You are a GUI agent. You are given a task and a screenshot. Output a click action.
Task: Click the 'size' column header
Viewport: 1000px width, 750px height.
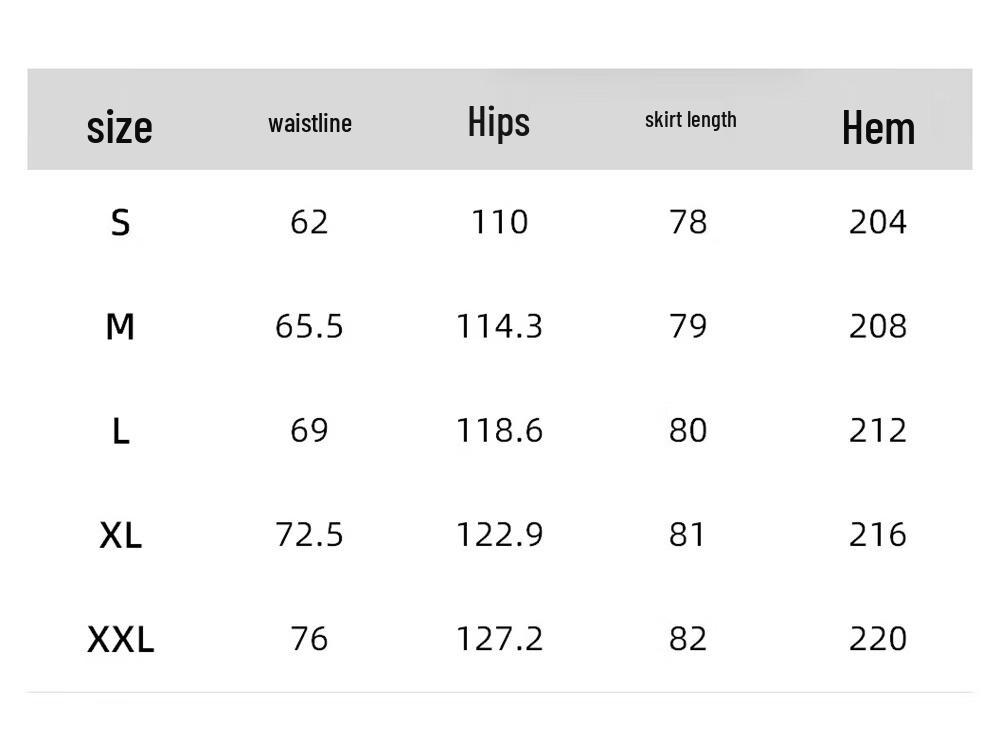click(120, 127)
